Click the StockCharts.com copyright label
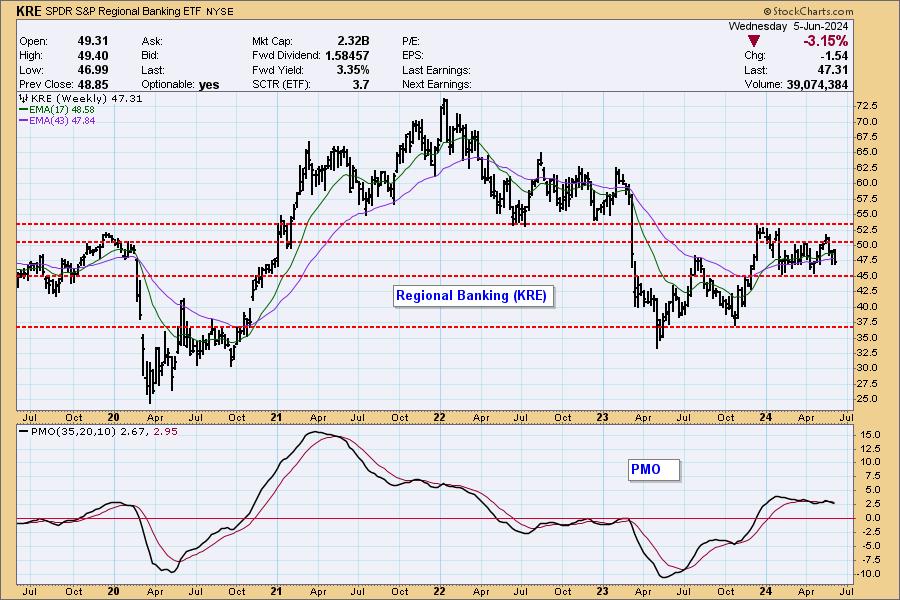The width and height of the screenshot is (900, 600). tap(808, 11)
